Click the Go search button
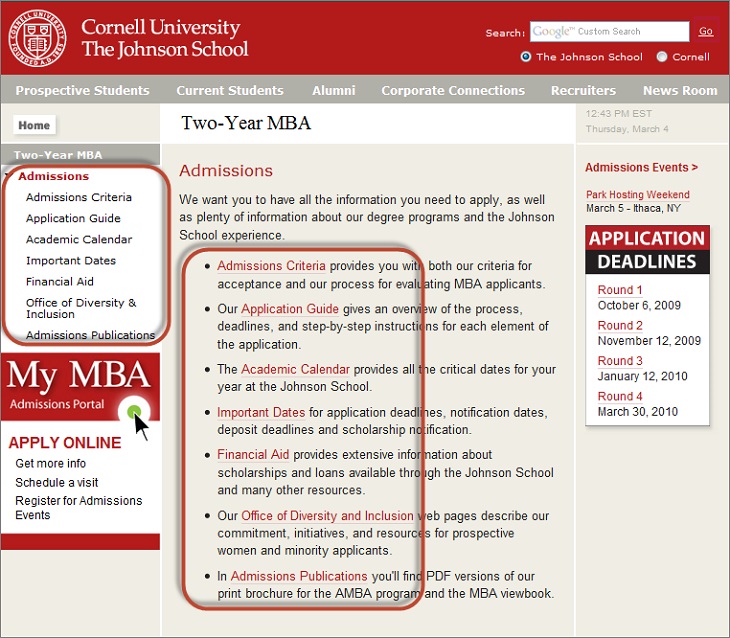The width and height of the screenshot is (730, 638). pyautogui.click(x=705, y=31)
